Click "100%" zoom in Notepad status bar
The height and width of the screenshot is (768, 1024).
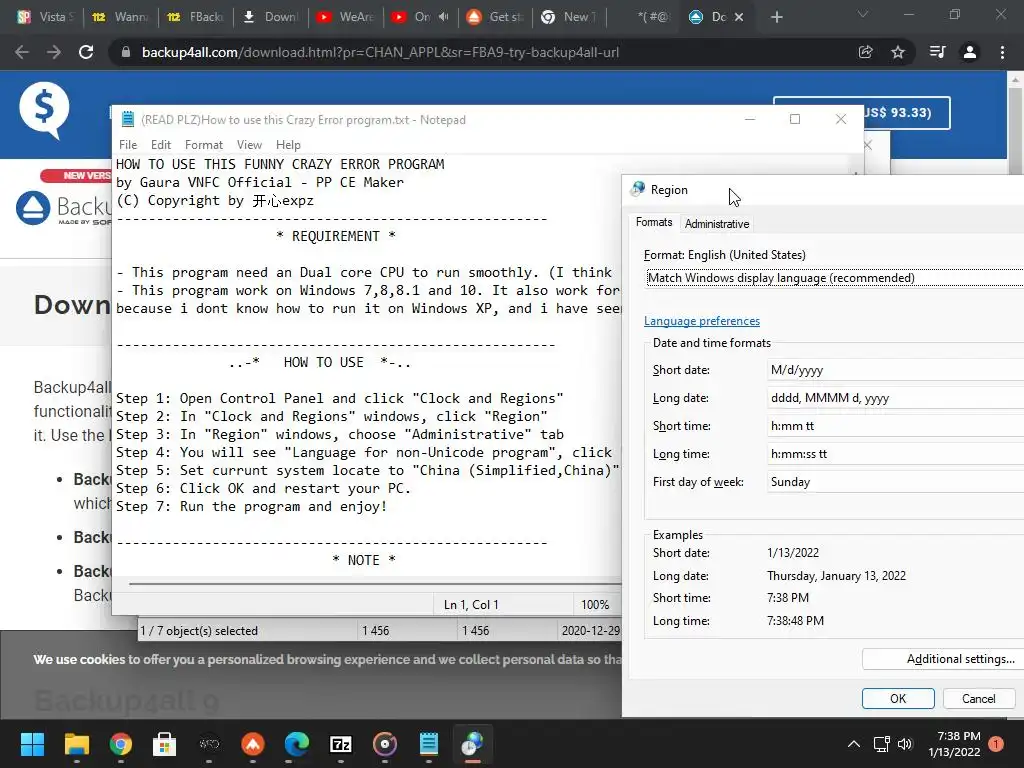click(x=595, y=605)
